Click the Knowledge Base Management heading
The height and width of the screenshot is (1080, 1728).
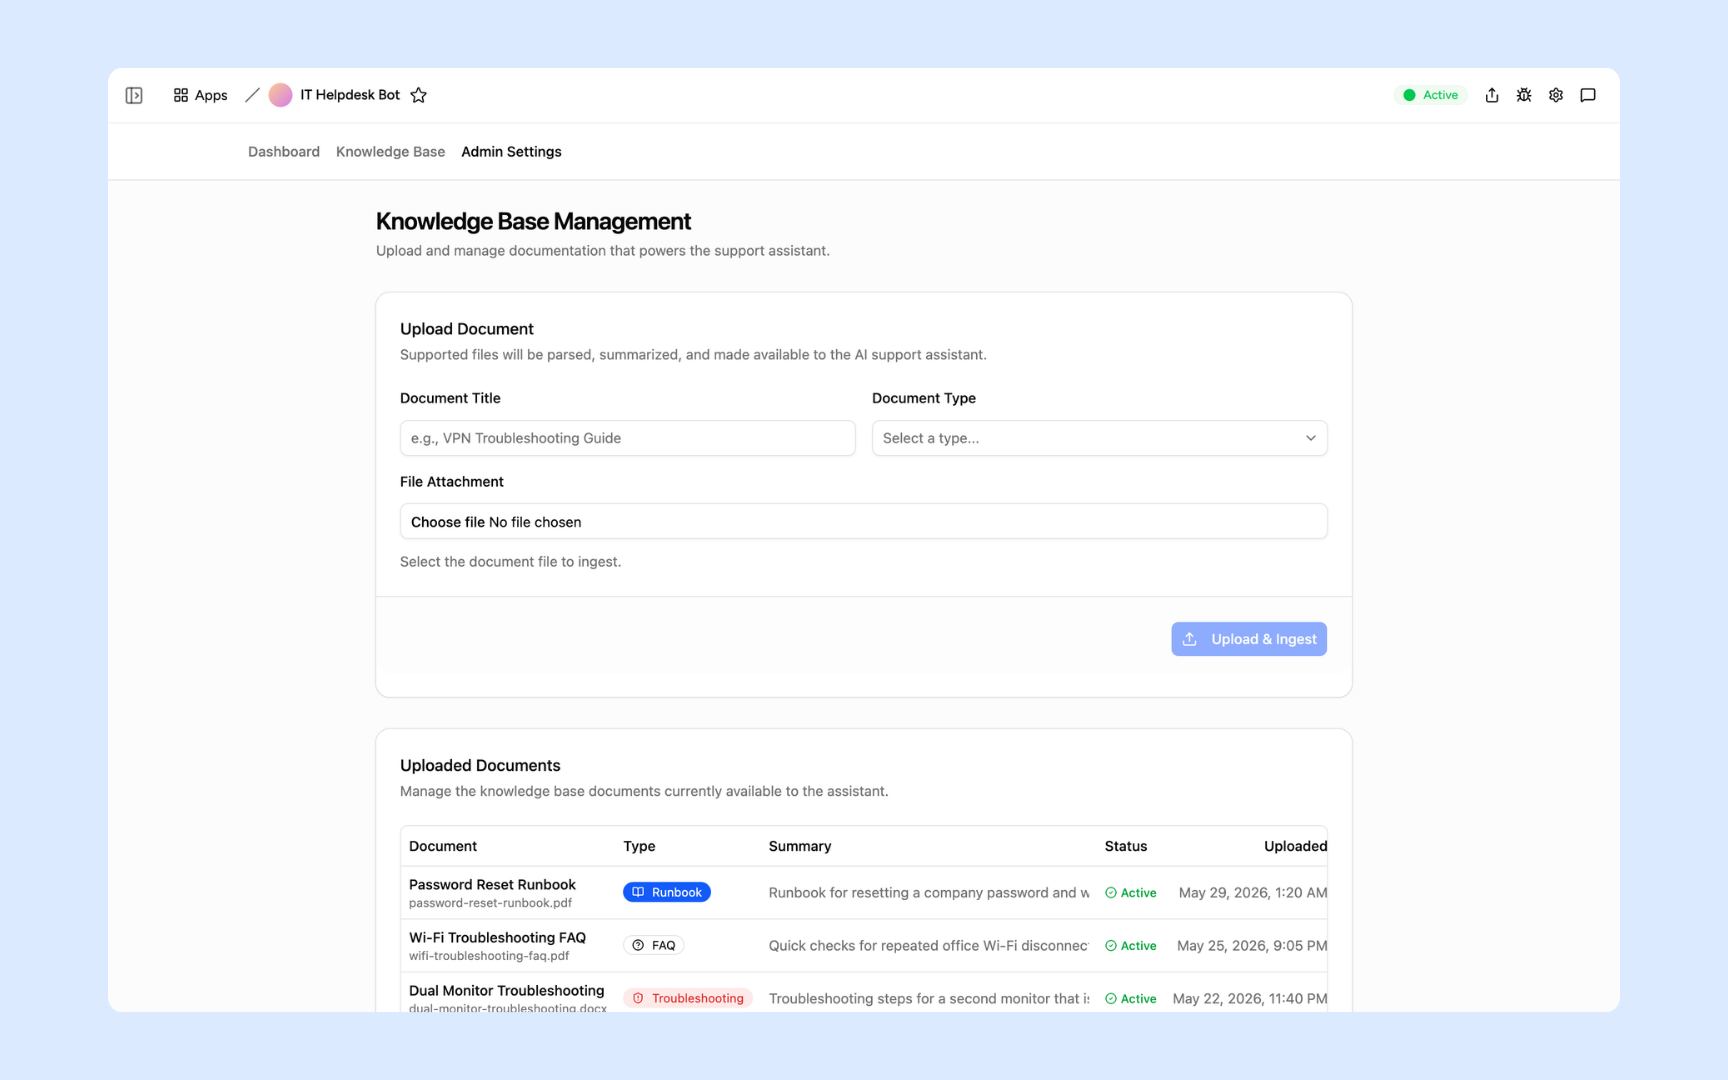pyautogui.click(x=533, y=221)
